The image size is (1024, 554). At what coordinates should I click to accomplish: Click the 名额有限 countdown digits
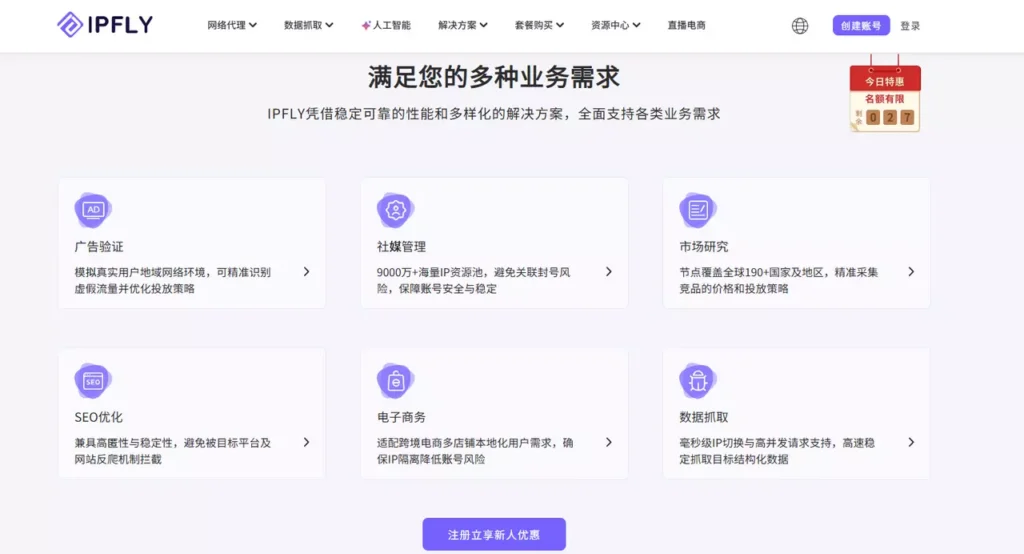pos(889,118)
